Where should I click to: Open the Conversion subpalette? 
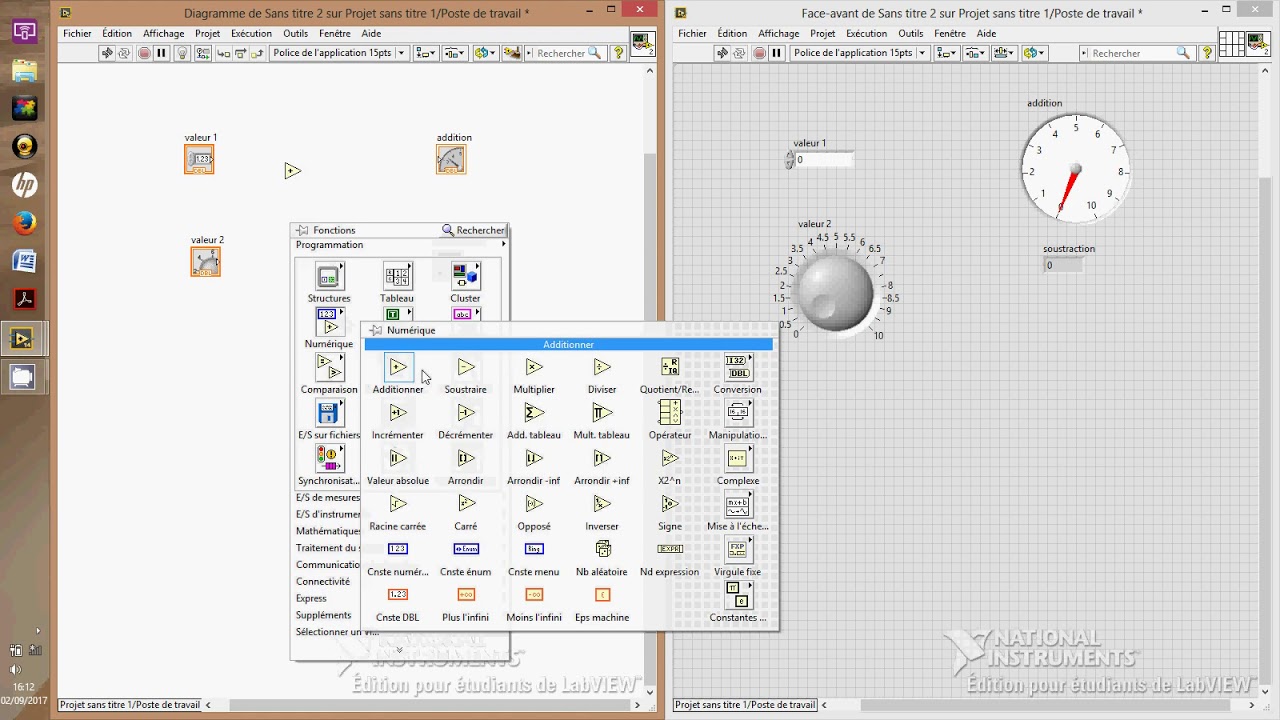click(x=738, y=367)
